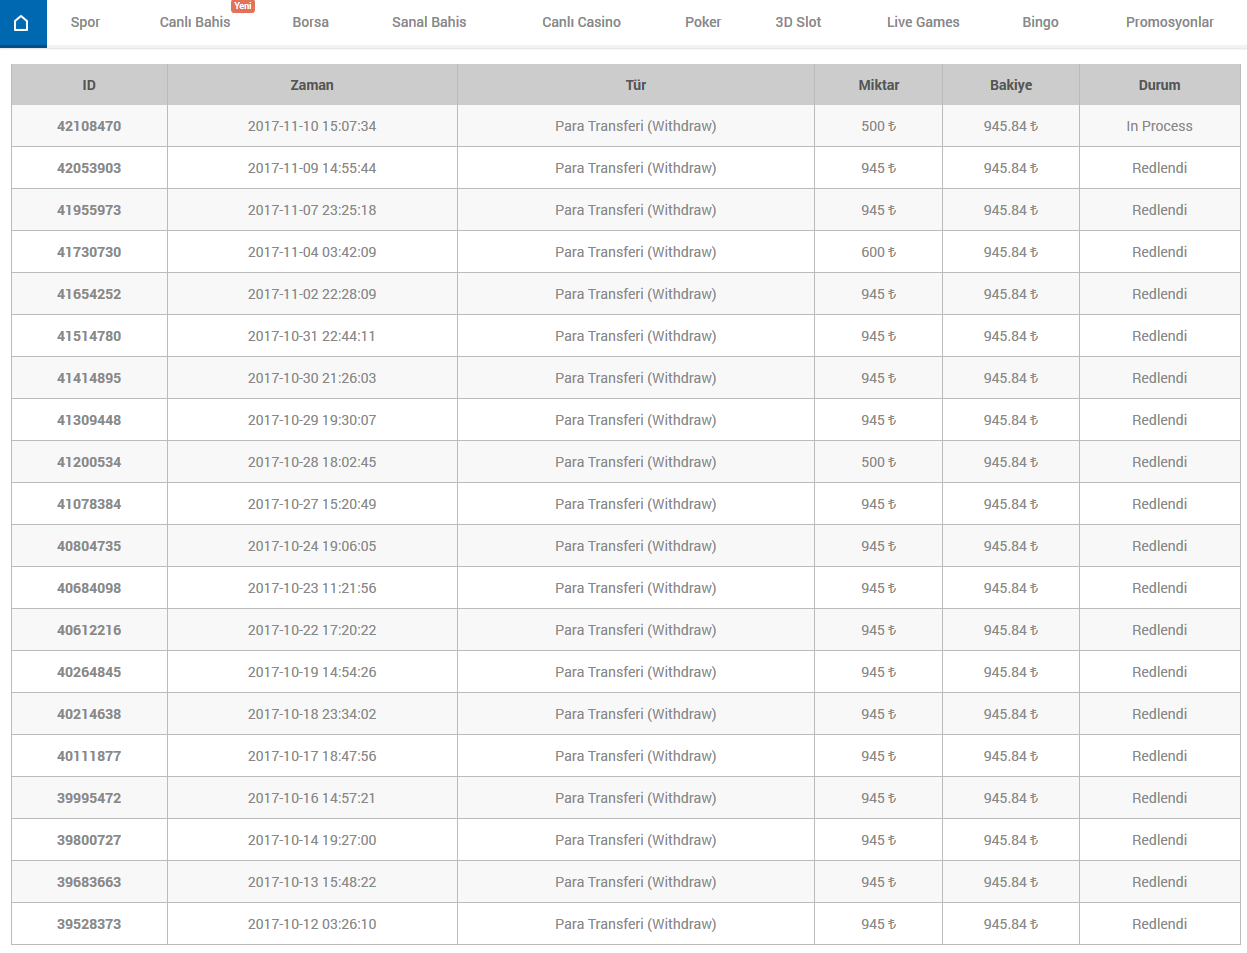Screen dimensions: 1247x953
Task: Click timestamp 2017-10-30 21:26:03
Action: pos(312,378)
